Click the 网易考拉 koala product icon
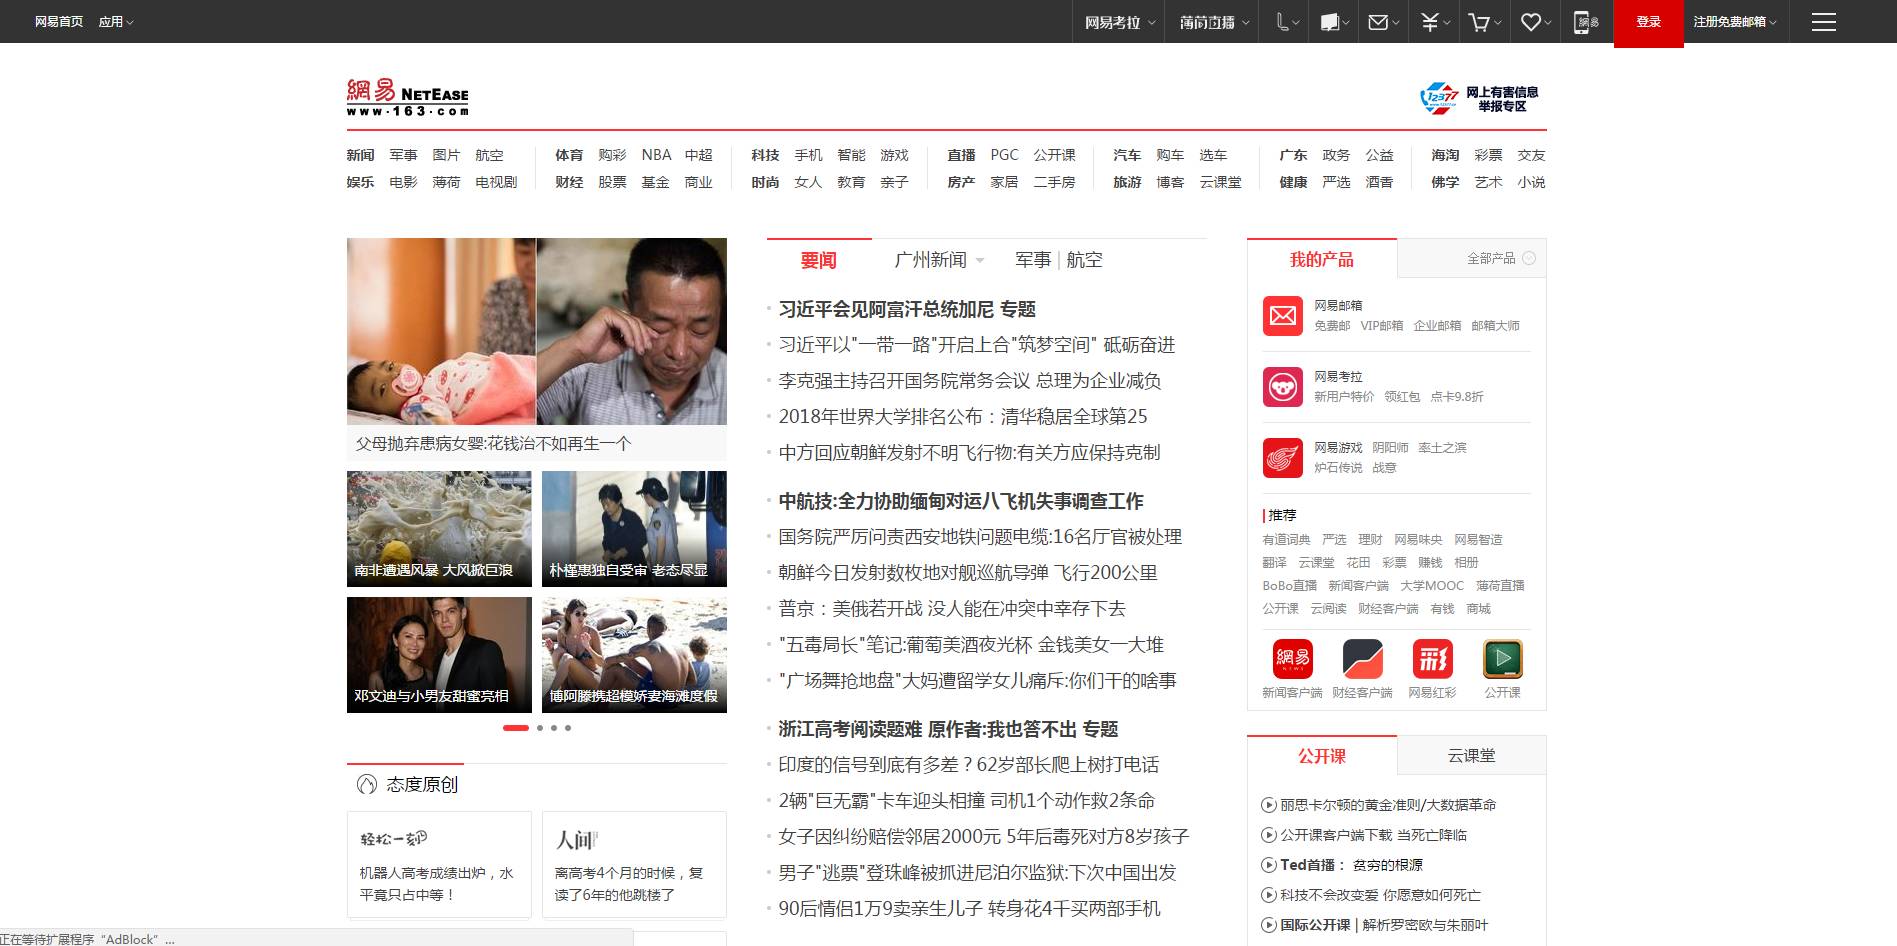 pos(1282,386)
